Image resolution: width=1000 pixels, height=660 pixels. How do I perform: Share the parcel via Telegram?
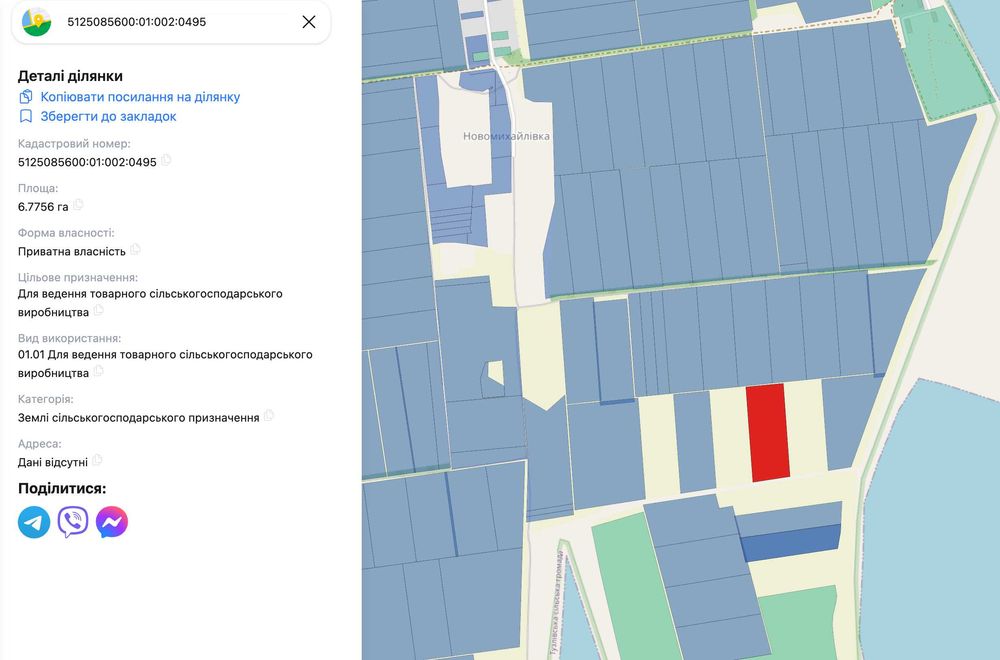click(34, 522)
